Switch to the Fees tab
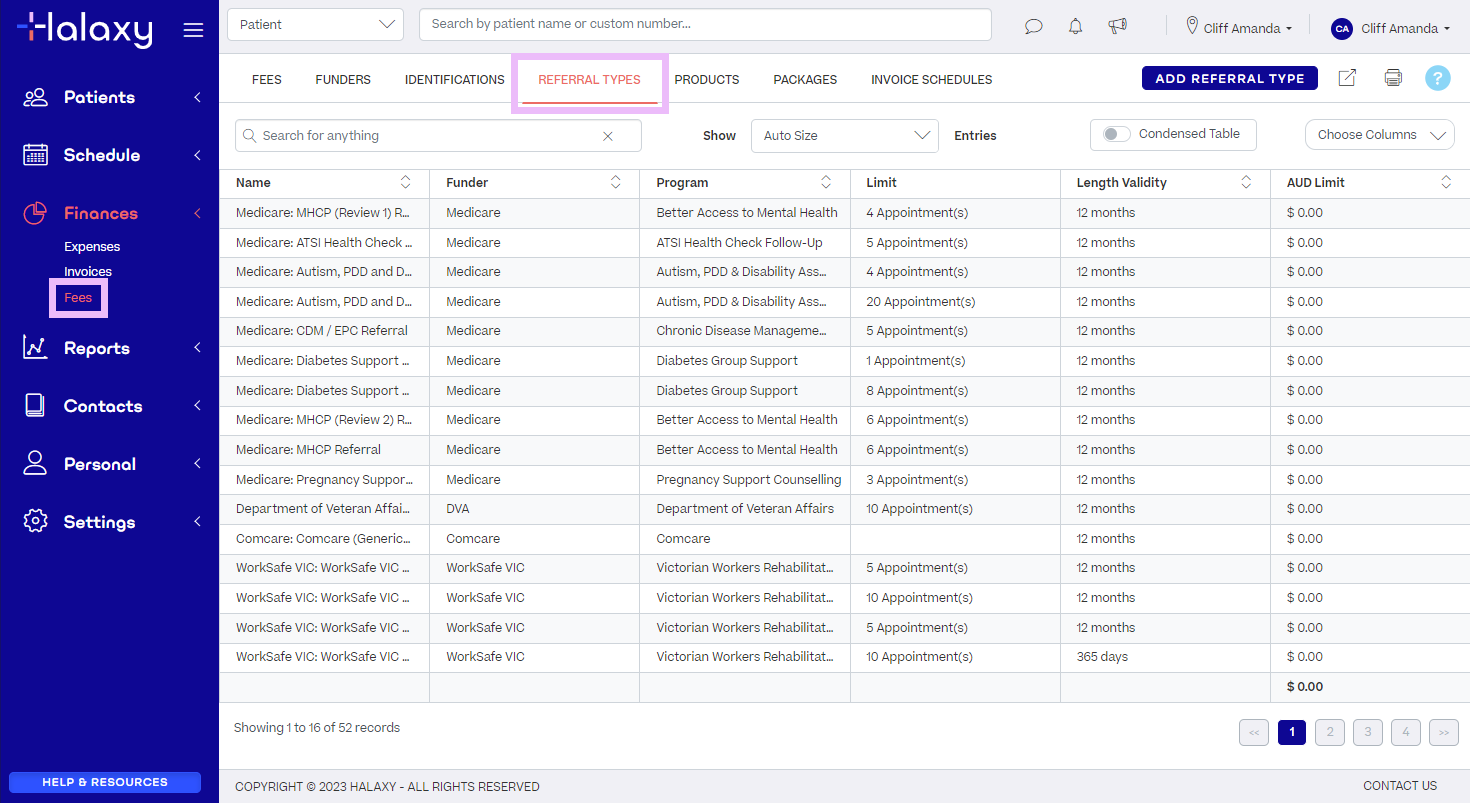Image resolution: width=1470 pixels, height=803 pixels. pyautogui.click(x=267, y=80)
